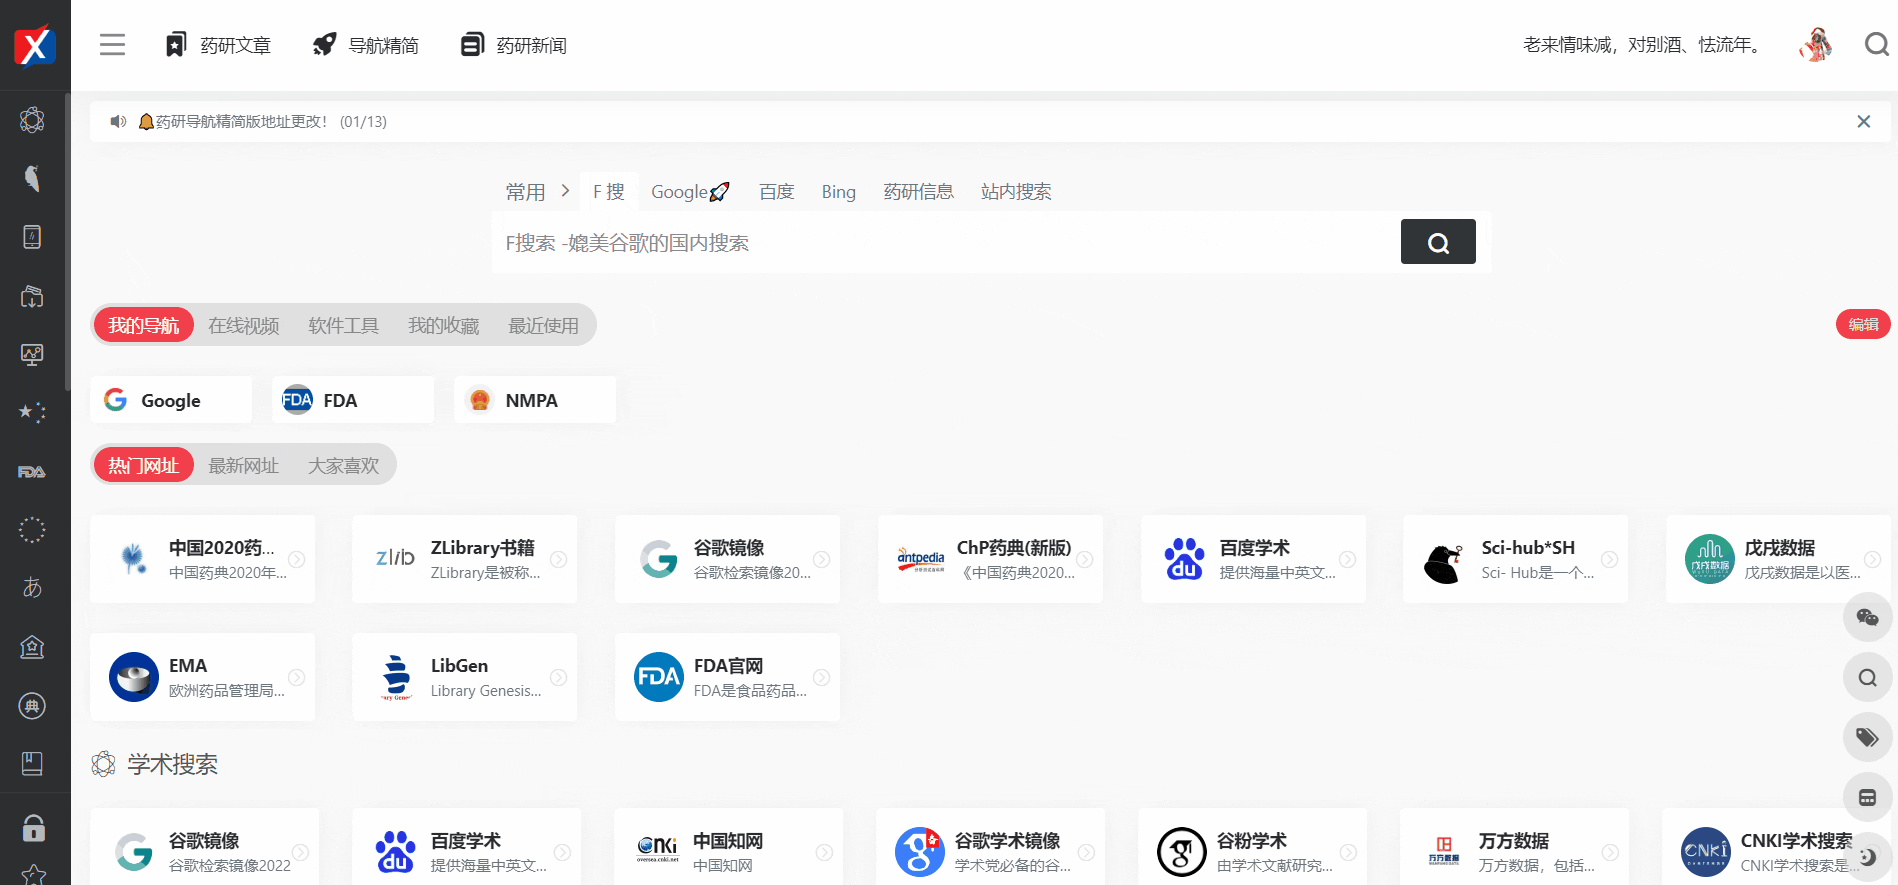This screenshot has width=1898, height=885.
Task: Click the floating card-layout button
Action: [1867, 797]
